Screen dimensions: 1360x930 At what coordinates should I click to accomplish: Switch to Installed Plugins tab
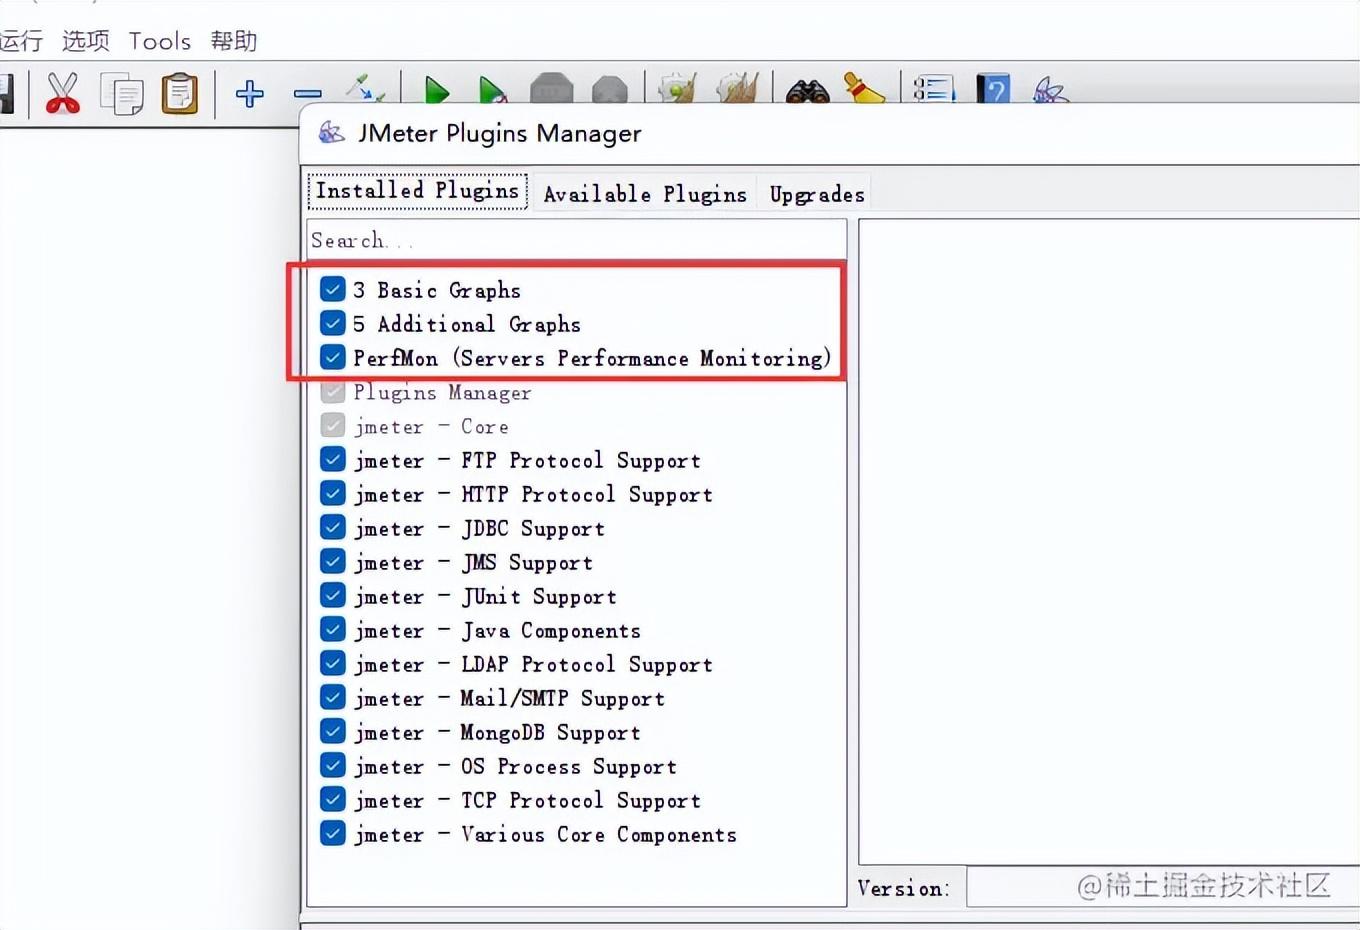pyautogui.click(x=418, y=190)
